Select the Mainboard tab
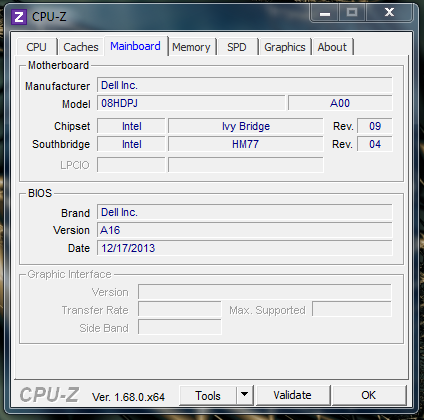This screenshot has width=424, height=420. point(135,46)
